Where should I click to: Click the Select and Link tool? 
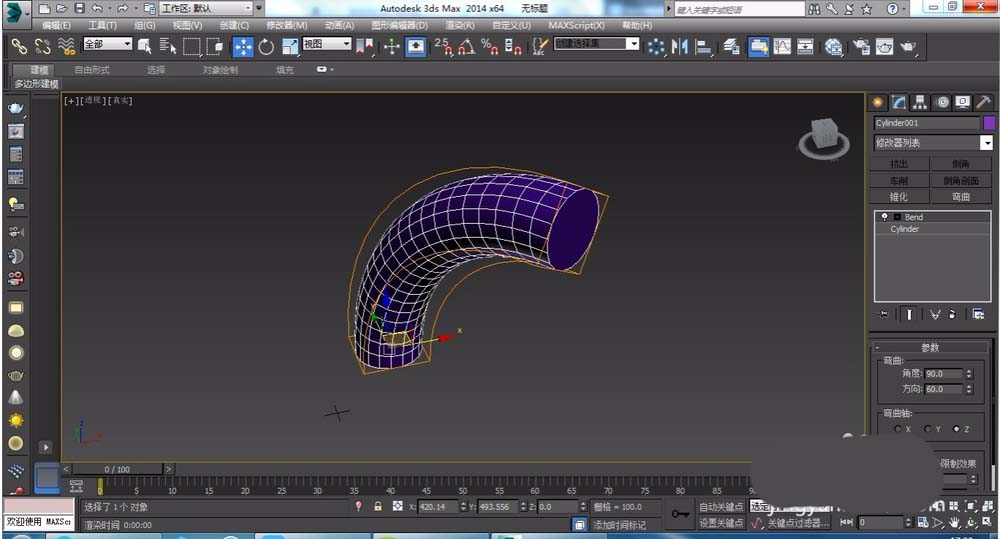(x=19, y=46)
